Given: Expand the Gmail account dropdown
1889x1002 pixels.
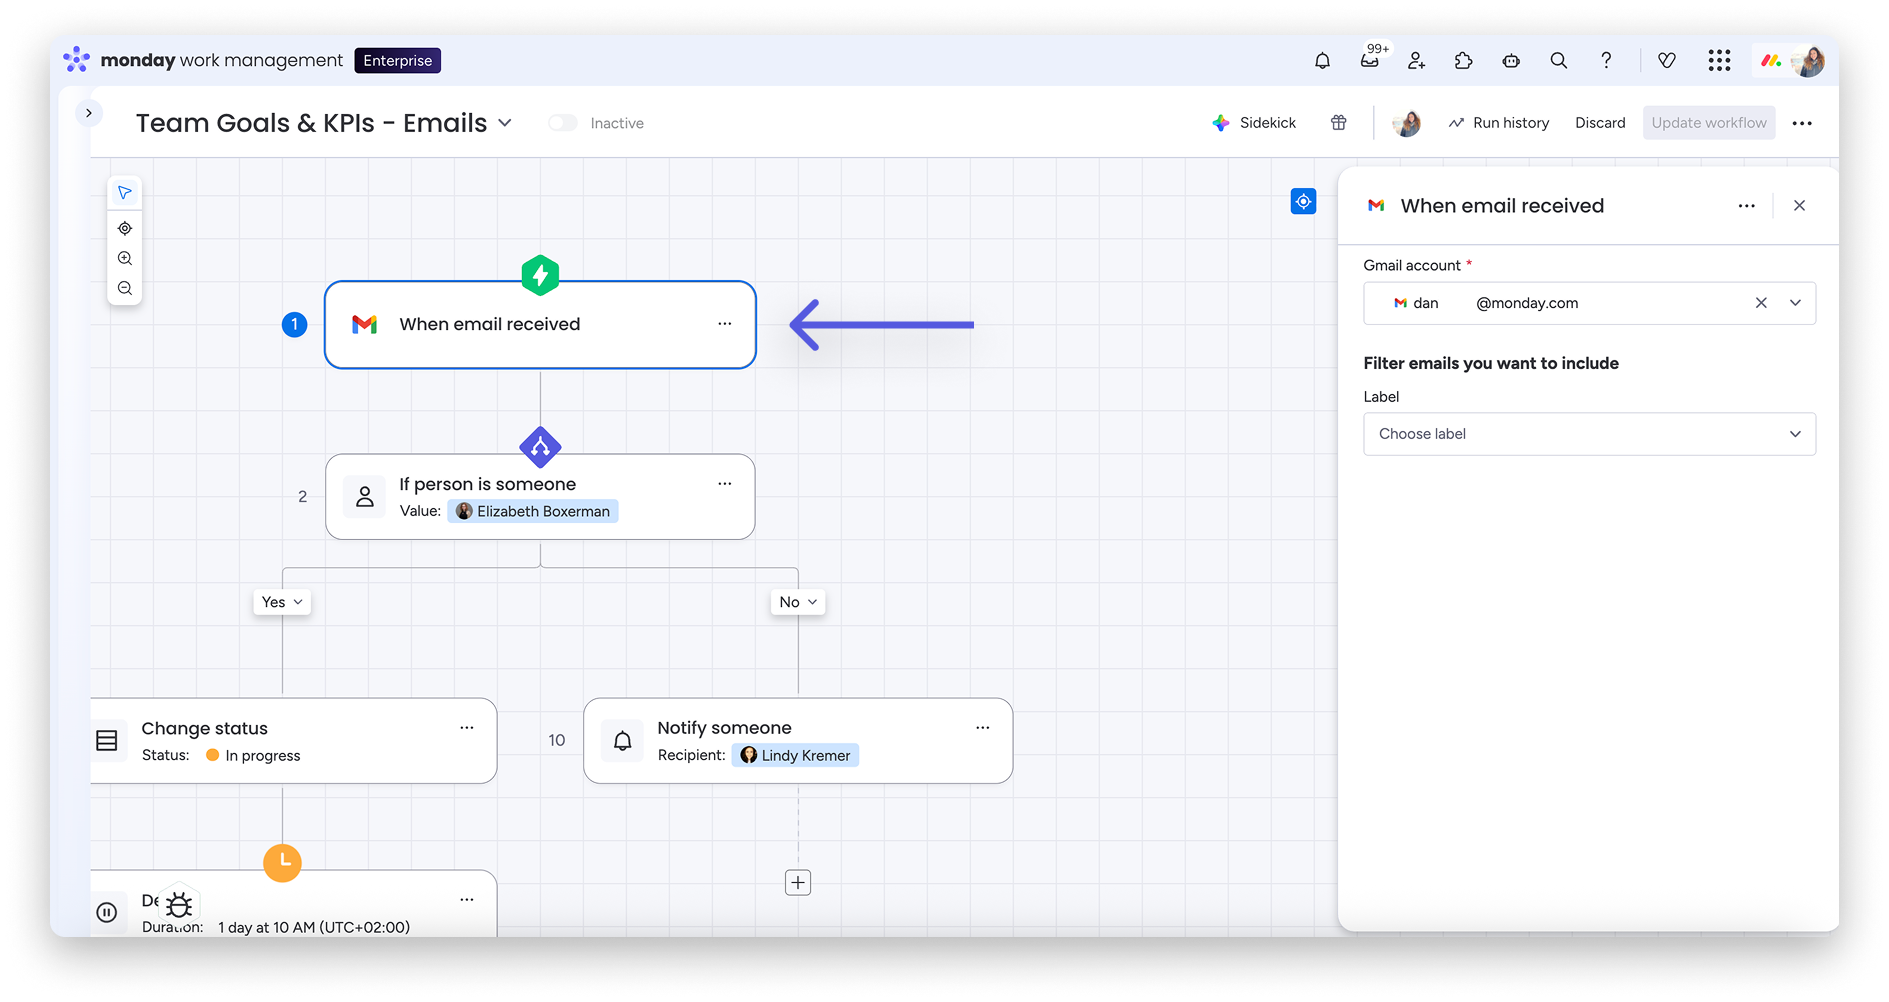Looking at the screenshot, I should tap(1795, 303).
